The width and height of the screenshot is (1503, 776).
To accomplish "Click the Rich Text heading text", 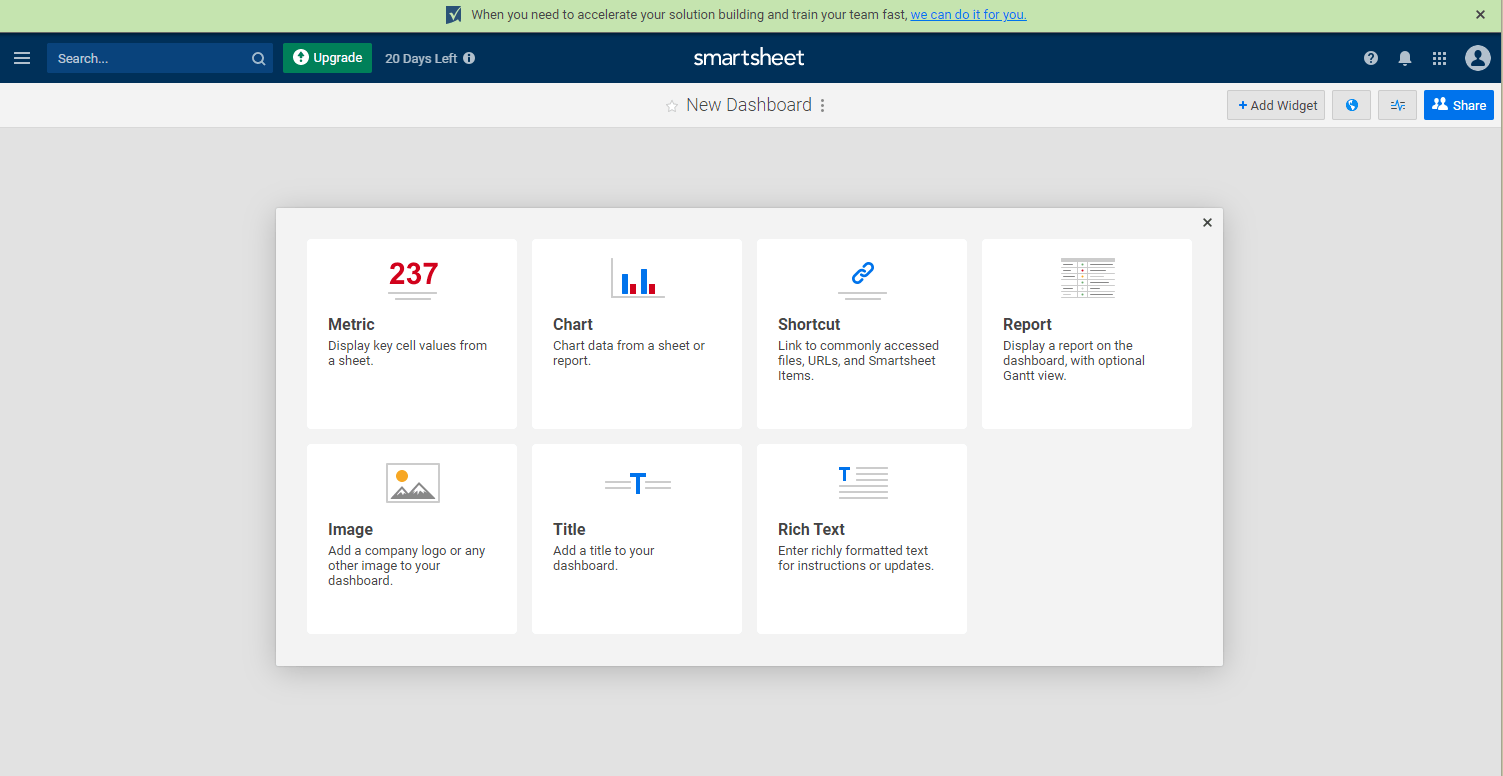I will (811, 530).
